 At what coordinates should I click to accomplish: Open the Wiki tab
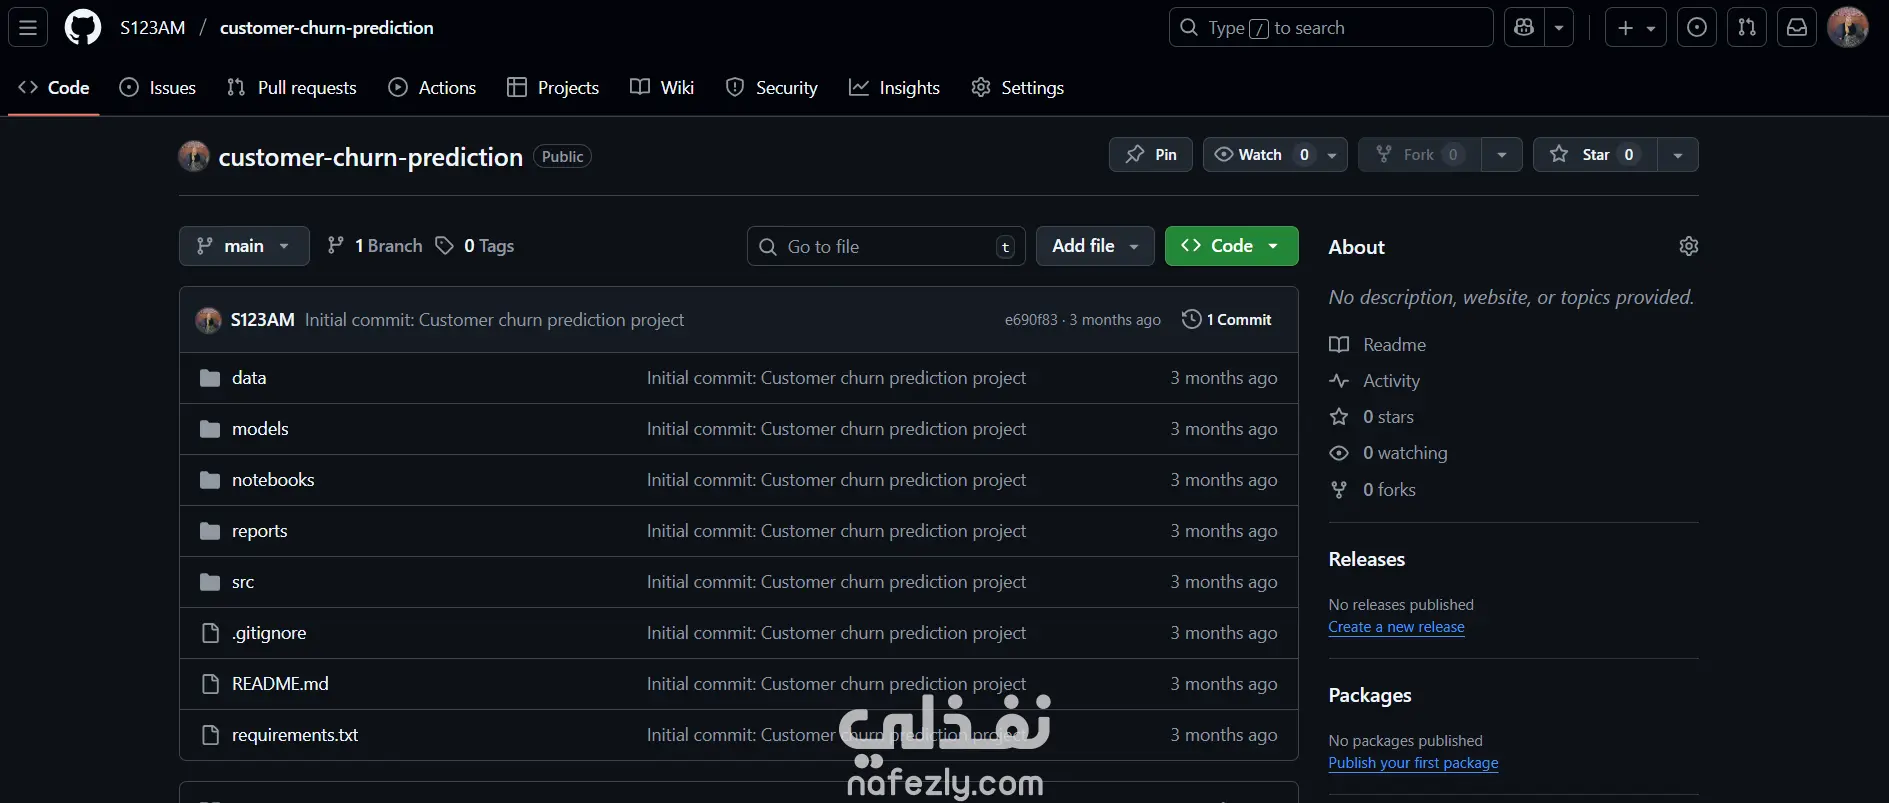[x=662, y=88]
